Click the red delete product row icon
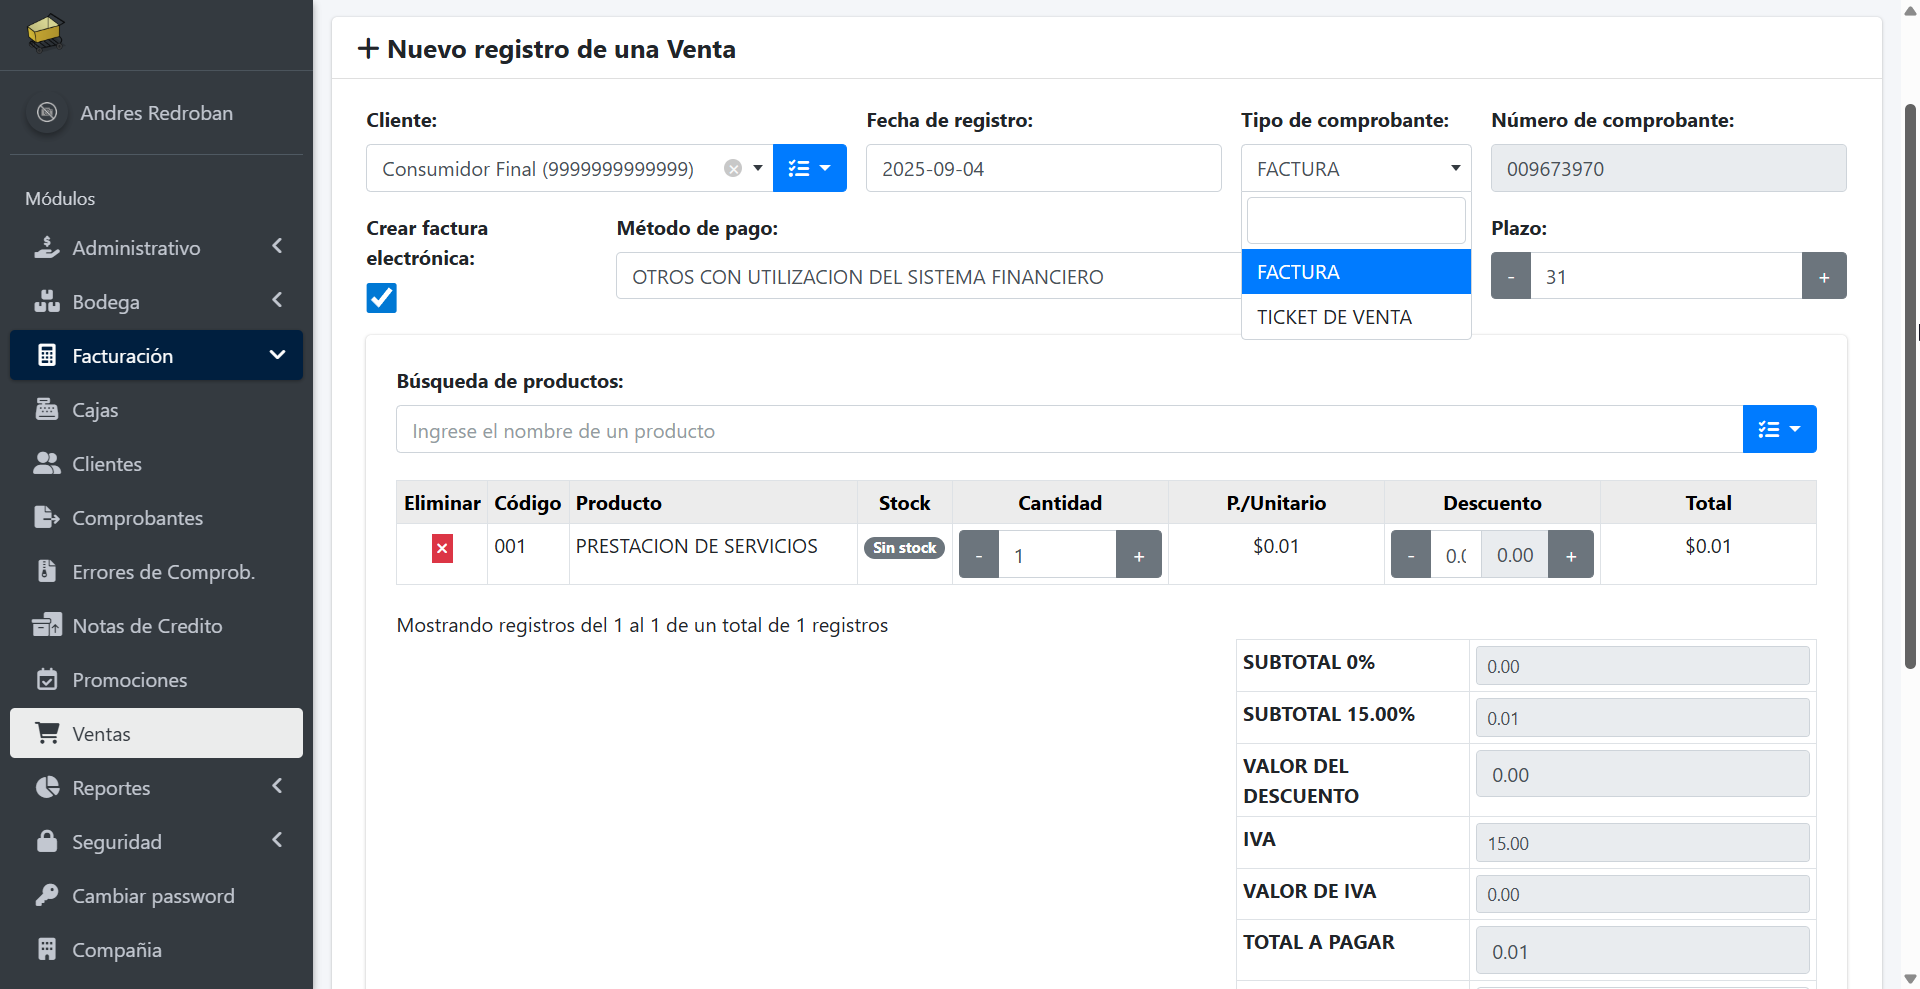This screenshot has width=1920, height=989. point(442,548)
